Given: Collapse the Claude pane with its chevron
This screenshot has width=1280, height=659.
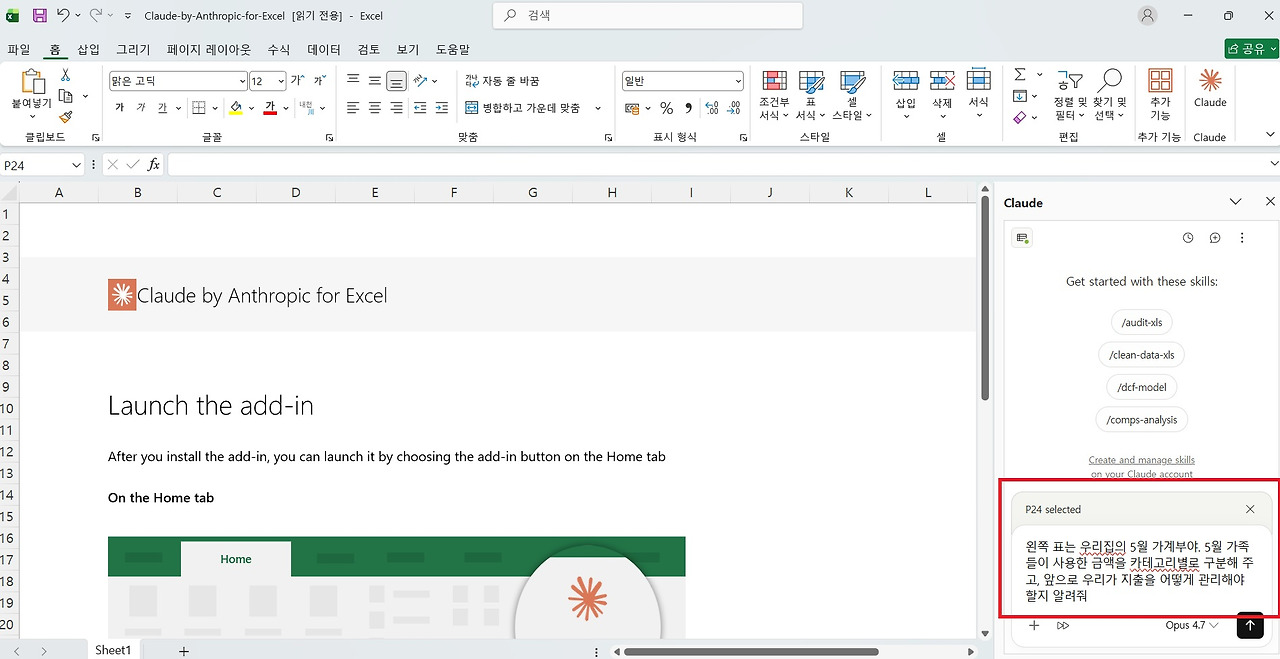Looking at the screenshot, I should click(x=1236, y=202).
